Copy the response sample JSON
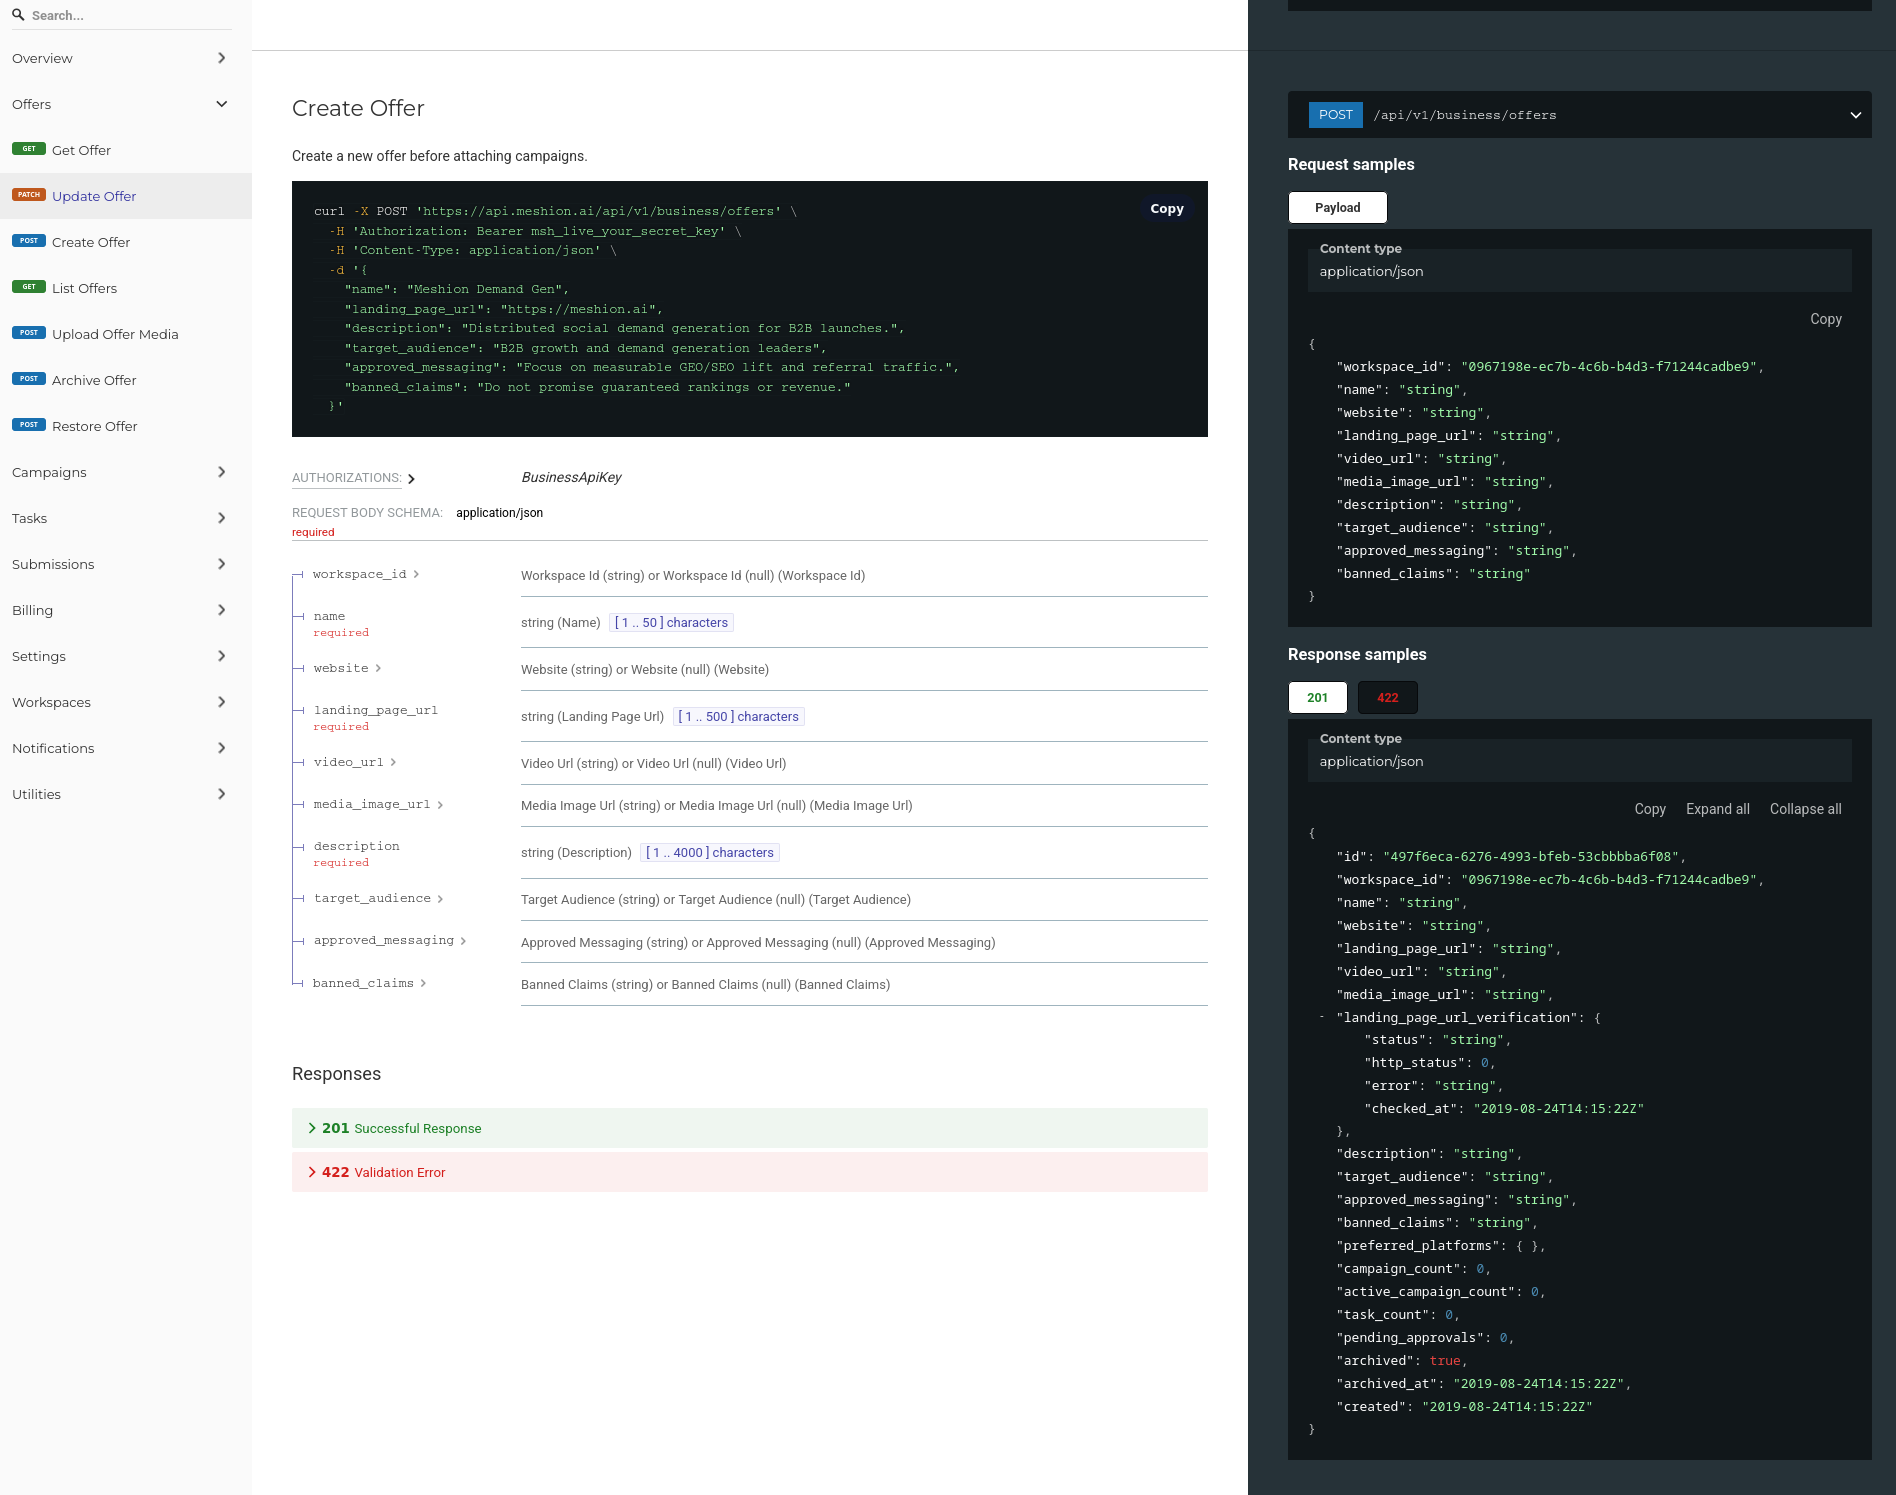Viewport: 1896px width, 1495px height. pyautogui.click(x=1650, y=809)
